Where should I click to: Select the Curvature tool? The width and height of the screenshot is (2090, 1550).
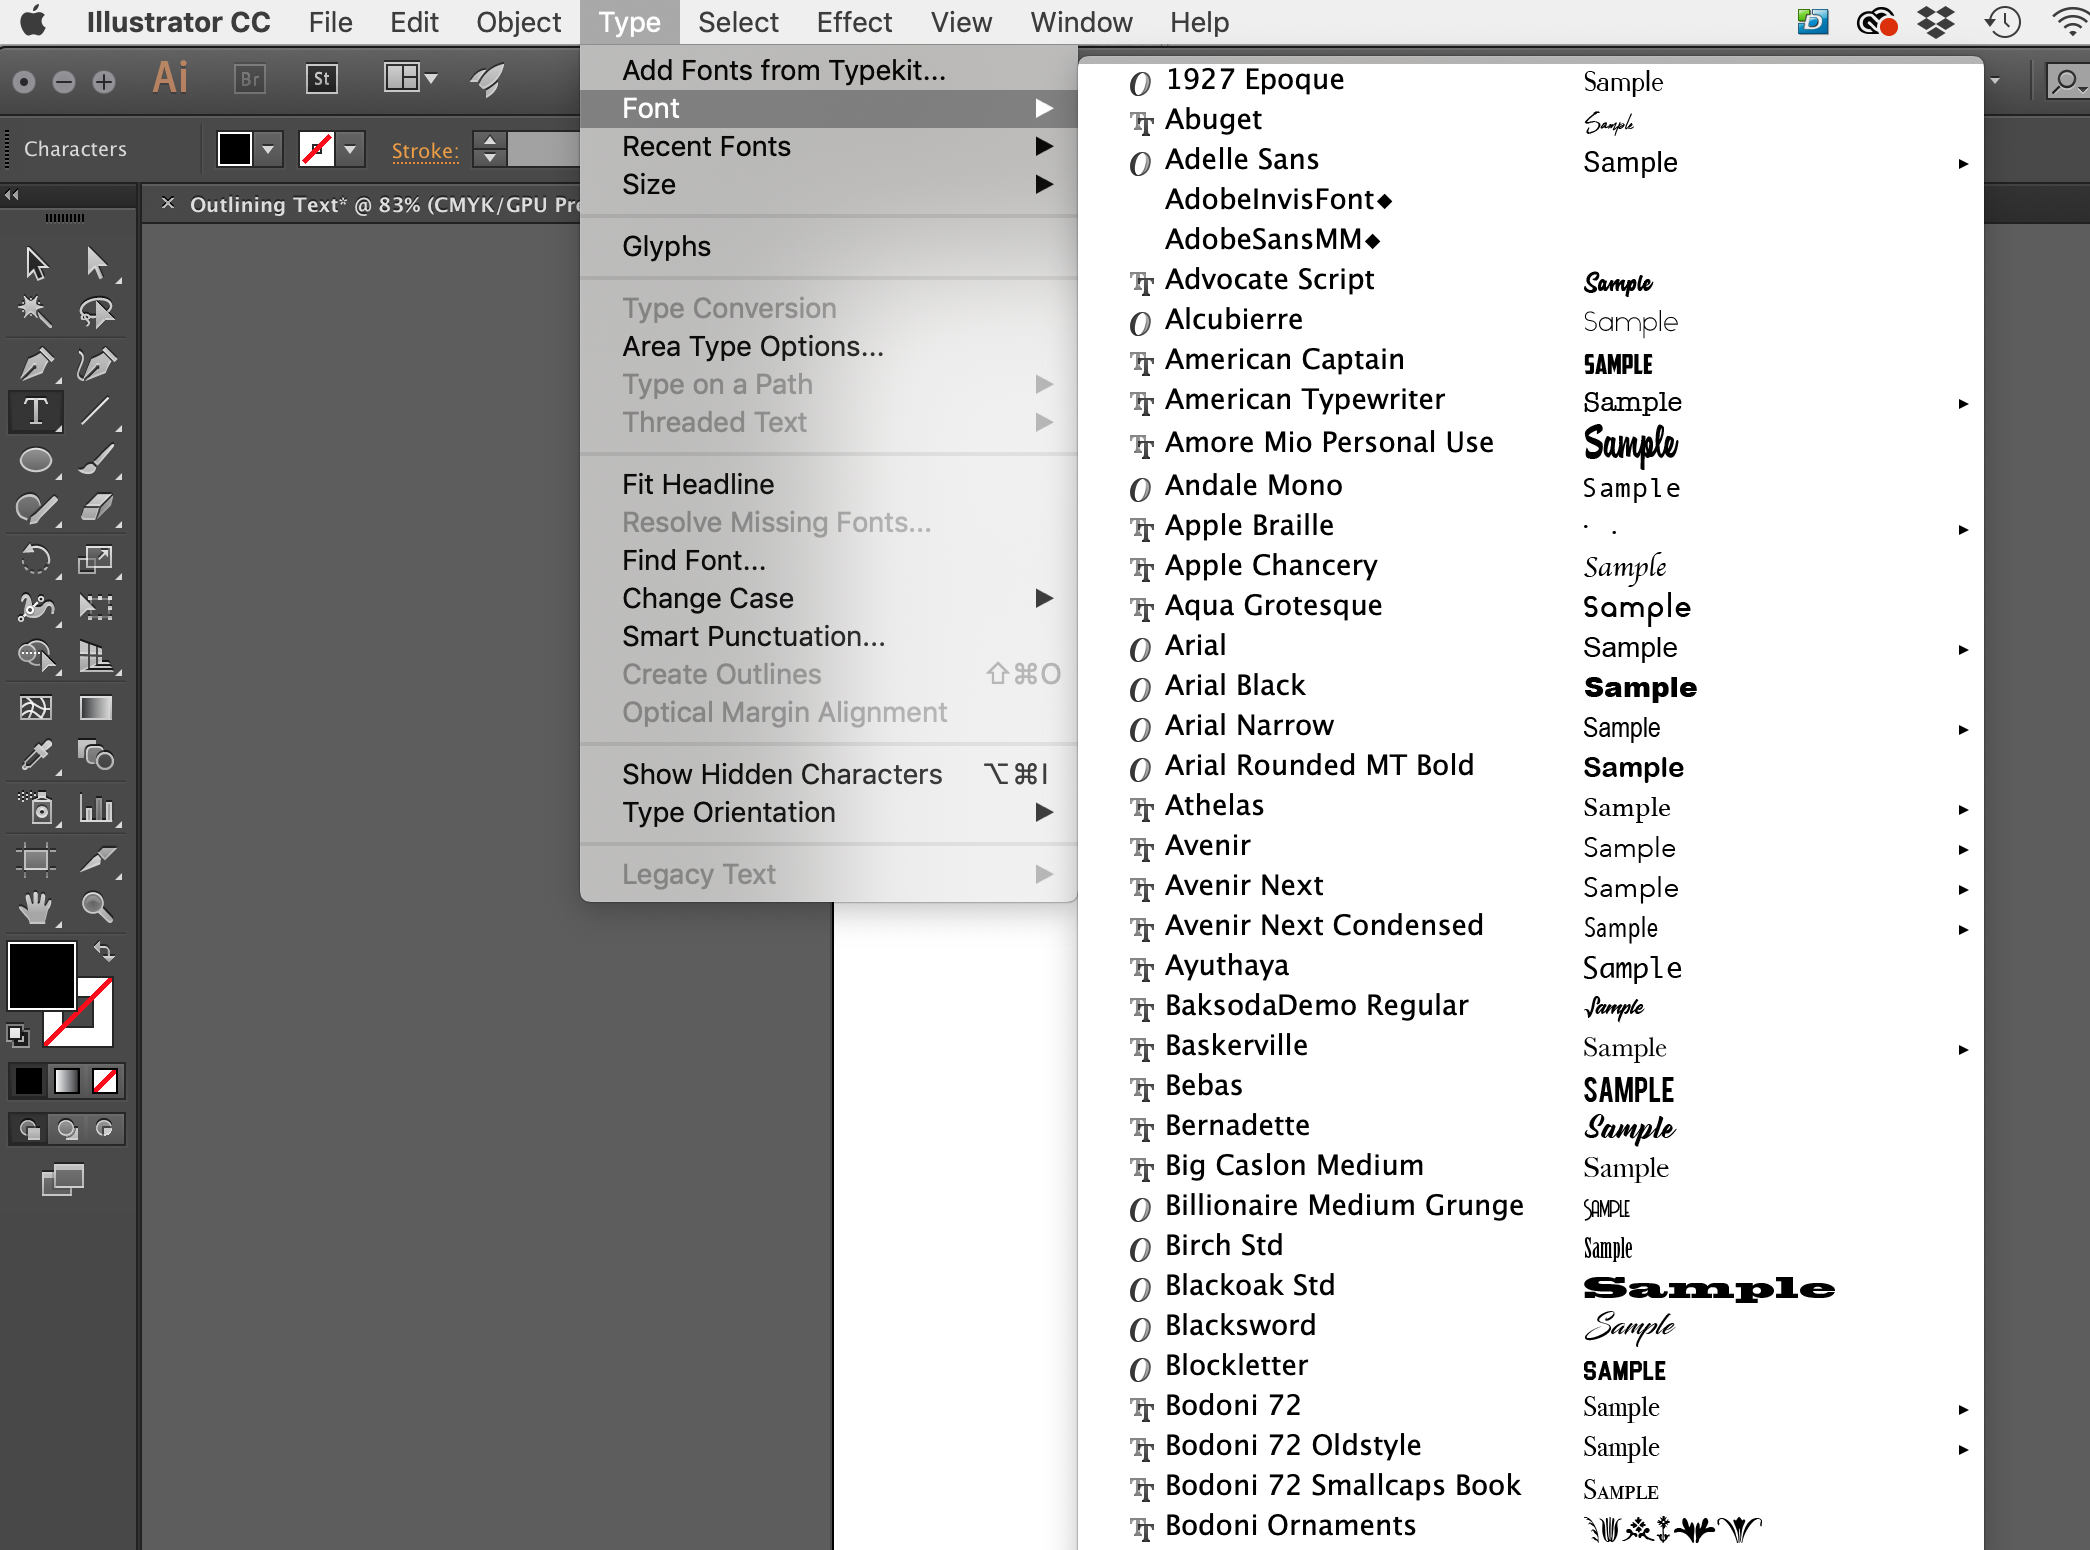96,364
